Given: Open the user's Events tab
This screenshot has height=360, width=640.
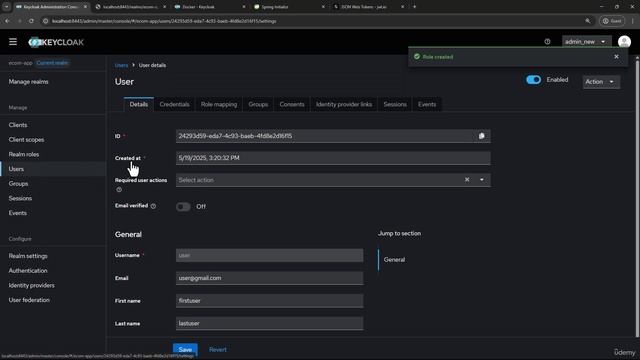Looking at the screenshot, I should 427,104.
